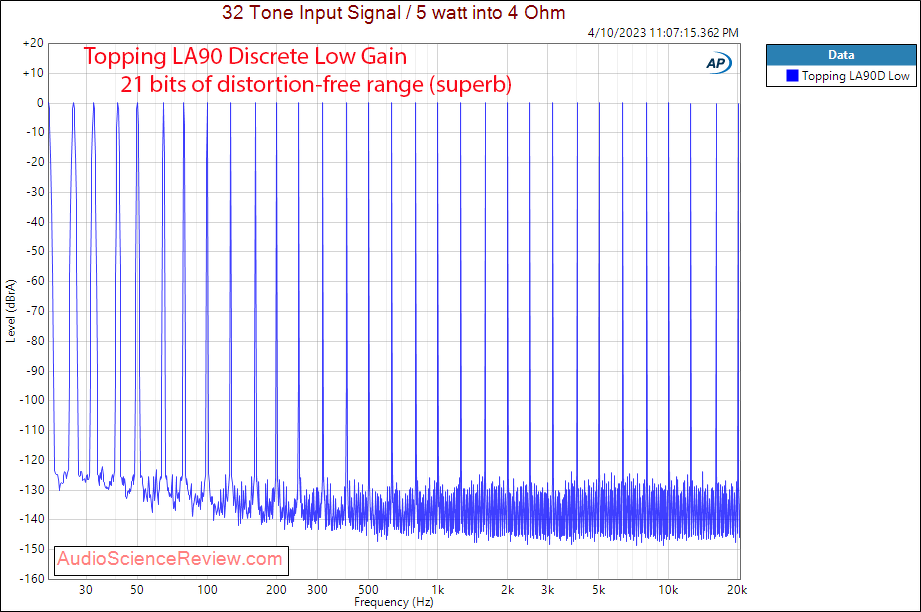Click the 500 label on frequency axis
This screenshot has width=921, height=612.
[x=368, y=590]
